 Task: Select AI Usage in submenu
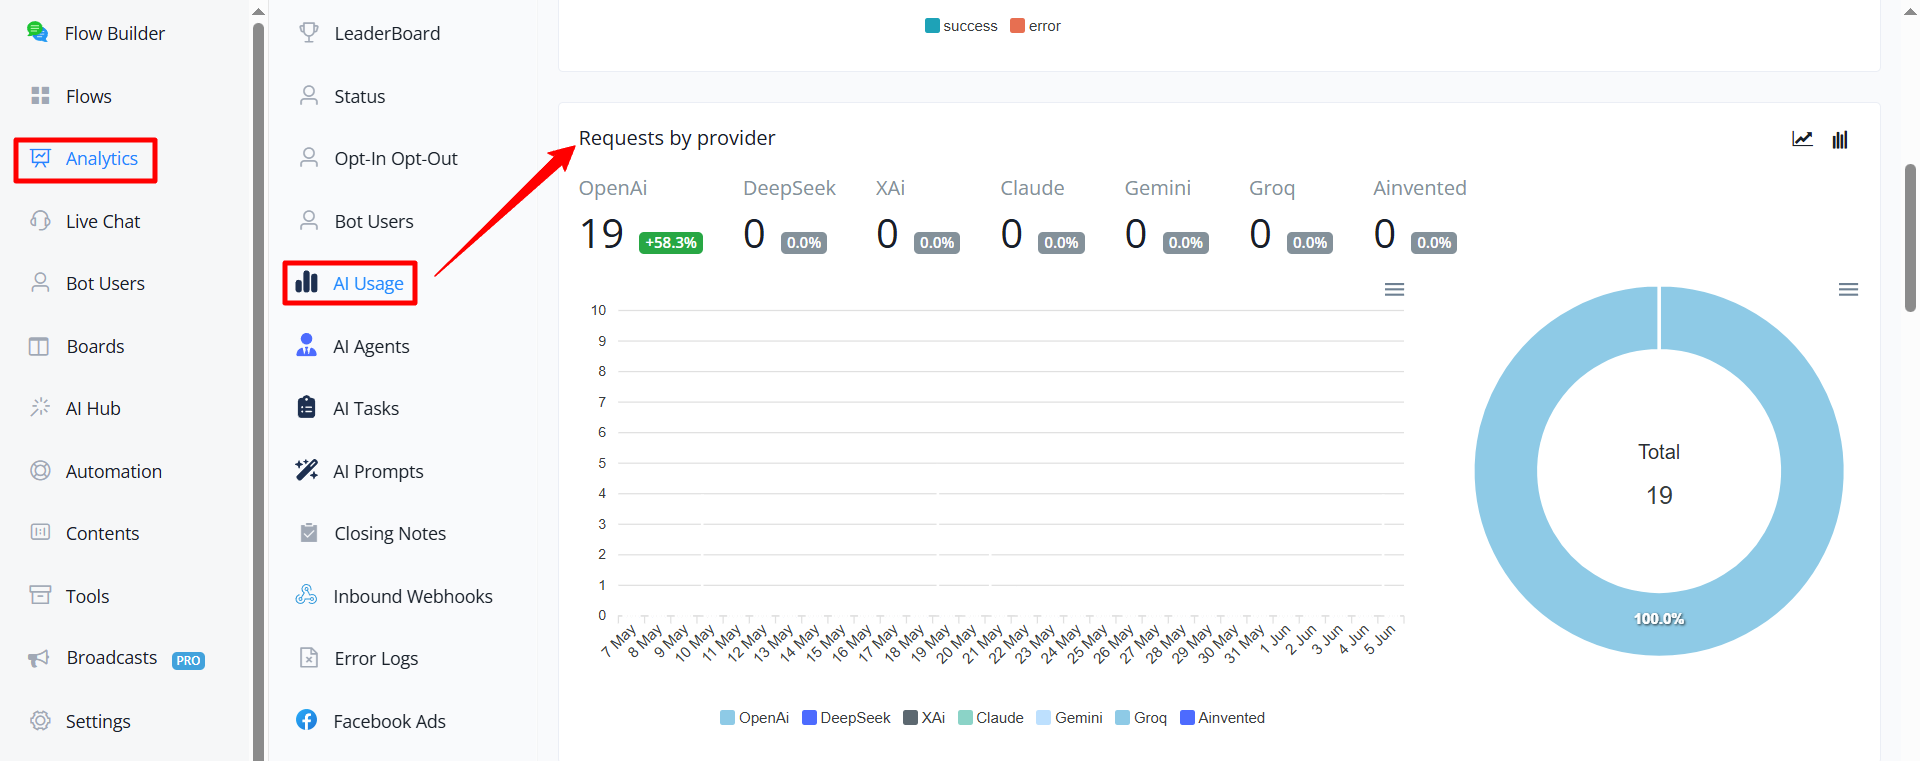[350, 283]
